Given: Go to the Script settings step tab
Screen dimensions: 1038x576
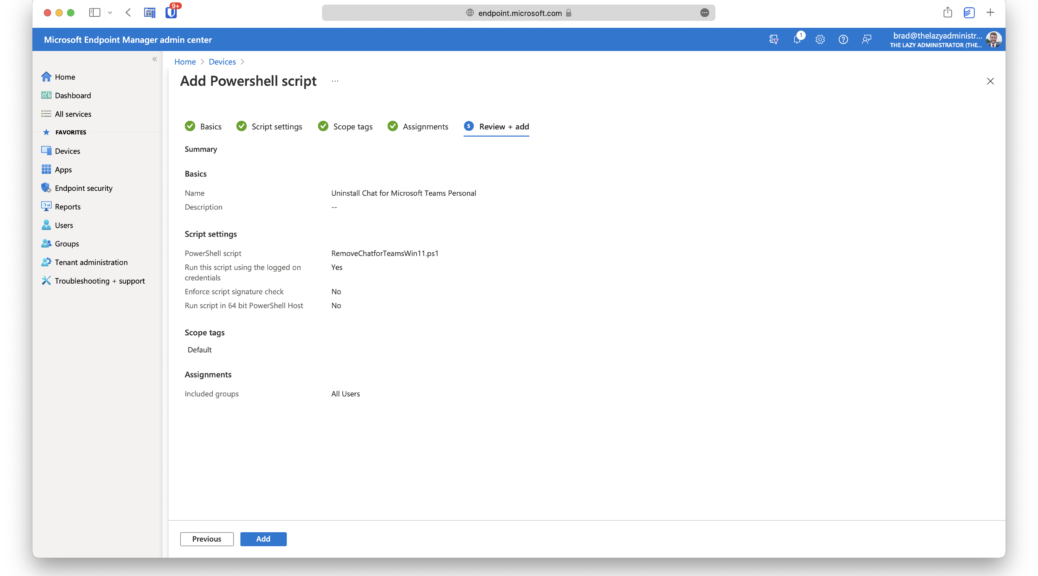Looking at the screenshot, I should pyautogui.click(x=269, y=126).
